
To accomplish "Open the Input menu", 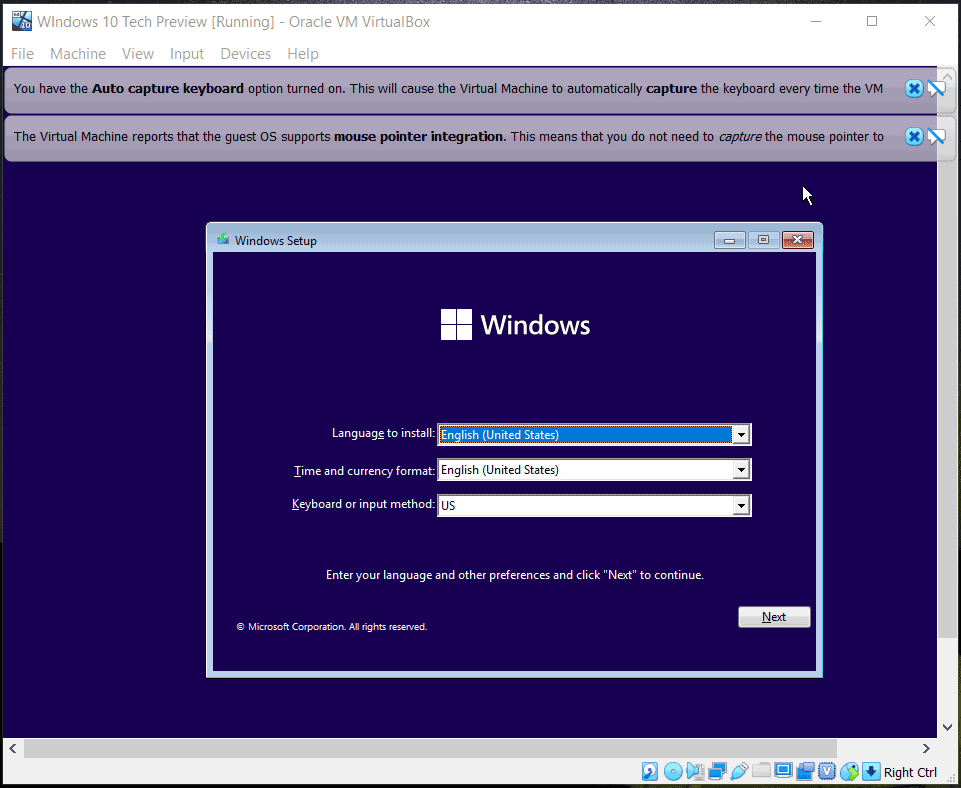I will coord(187,54).
